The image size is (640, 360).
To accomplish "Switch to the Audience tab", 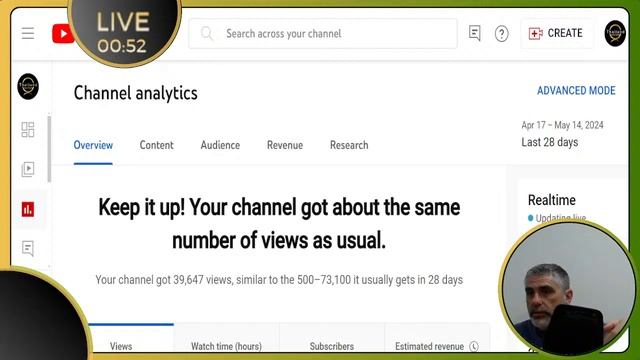I will 220,145.
